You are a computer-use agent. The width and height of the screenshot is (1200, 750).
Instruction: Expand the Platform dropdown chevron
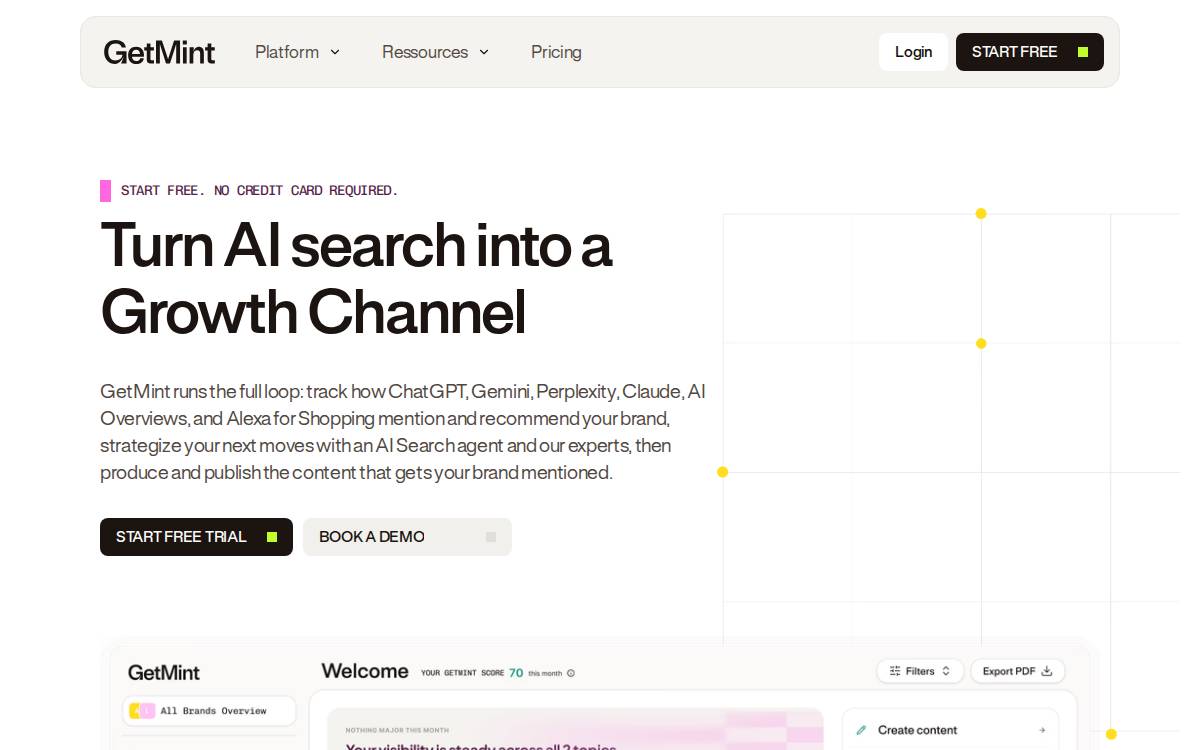[x=335, y=52]
